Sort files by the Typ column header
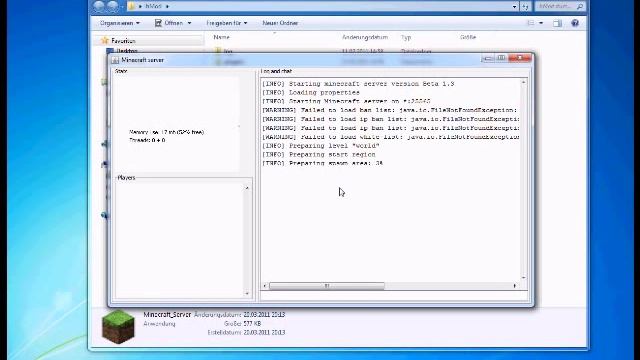This screenshot has width=640, height=360. tap(406, 37)
